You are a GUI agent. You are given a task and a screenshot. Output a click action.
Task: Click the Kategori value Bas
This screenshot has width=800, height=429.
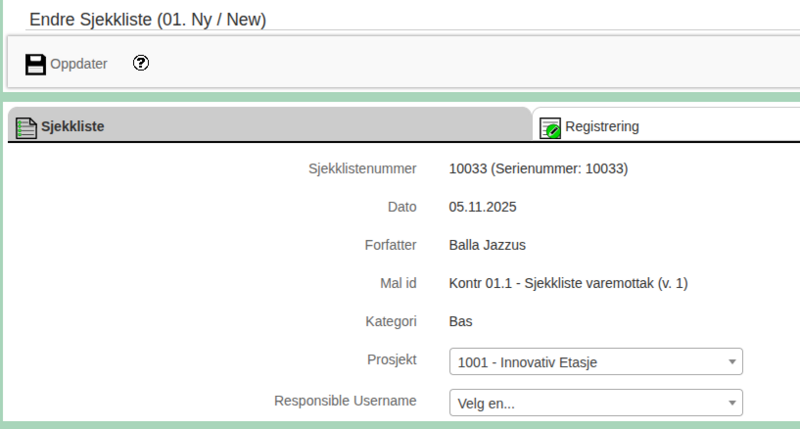(x=461, y=322)
